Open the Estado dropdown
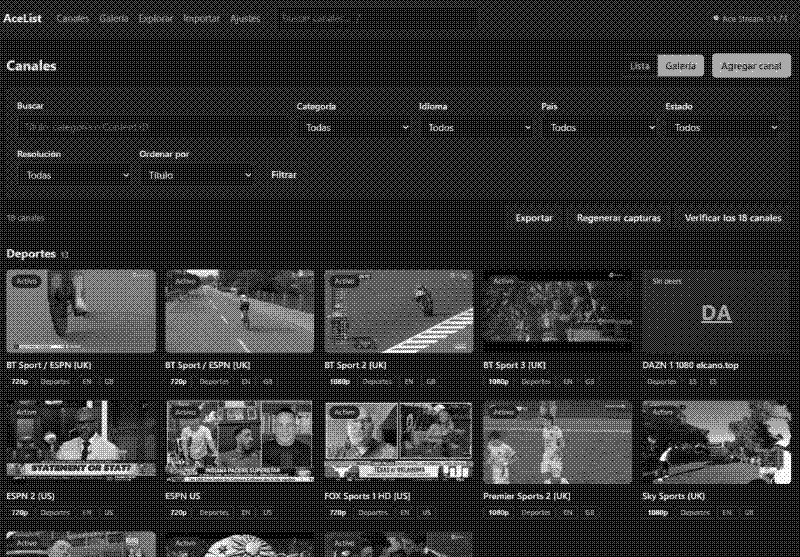 pyautogui.click(x=723, y=128)
